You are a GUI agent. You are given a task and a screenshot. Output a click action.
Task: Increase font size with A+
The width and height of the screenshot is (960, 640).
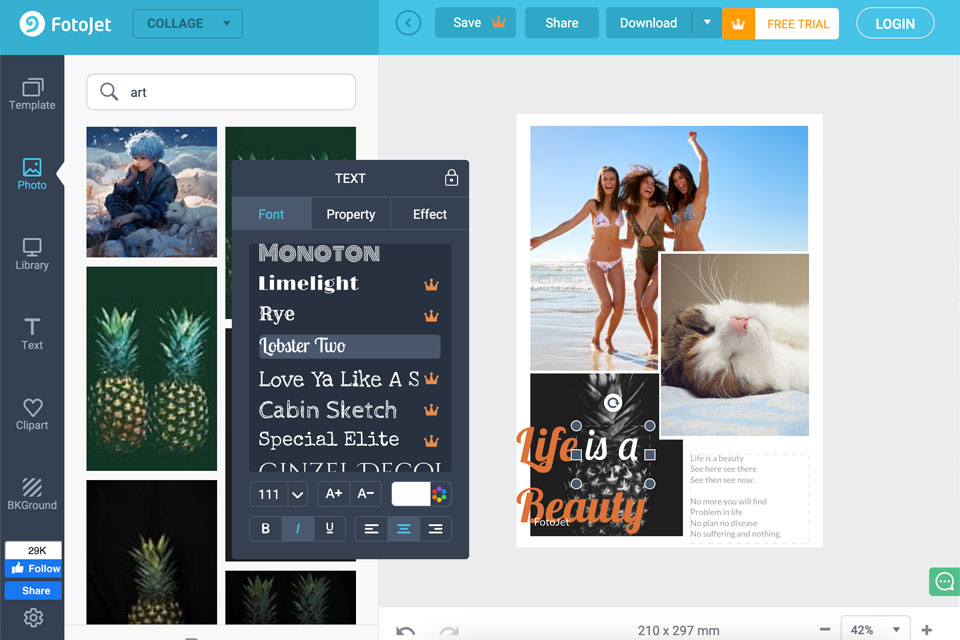334,494
